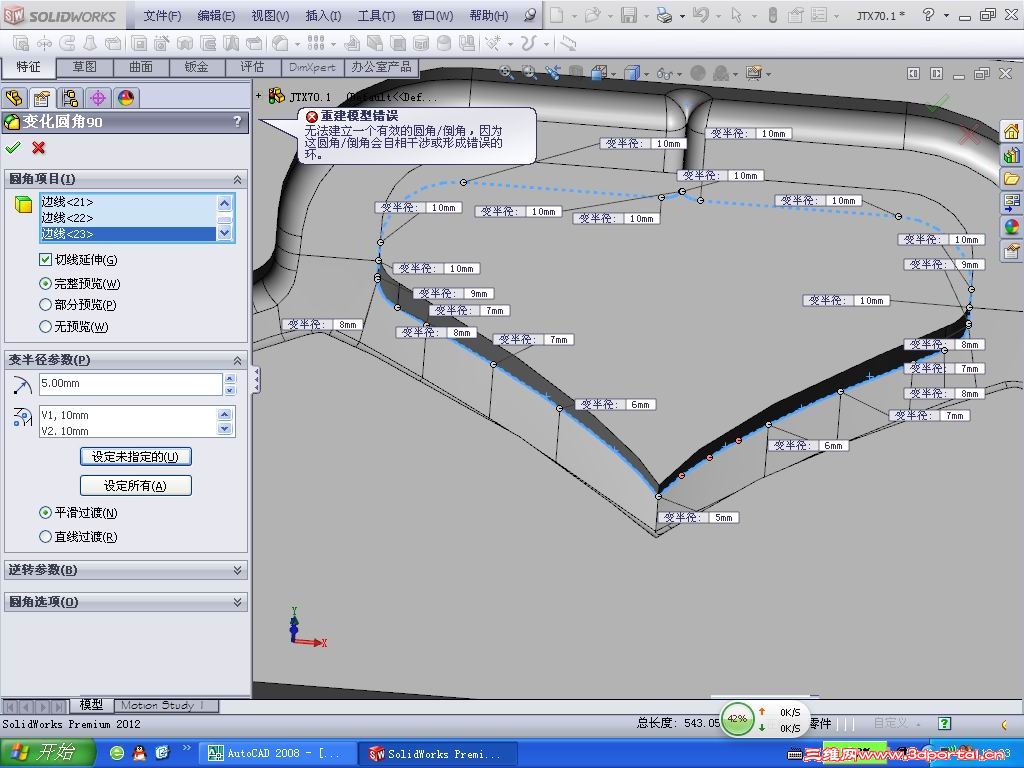Viewport: 1024px width, 768px height.
Task: Click the Reference Geometry icon
Action: tap(493, 43)
